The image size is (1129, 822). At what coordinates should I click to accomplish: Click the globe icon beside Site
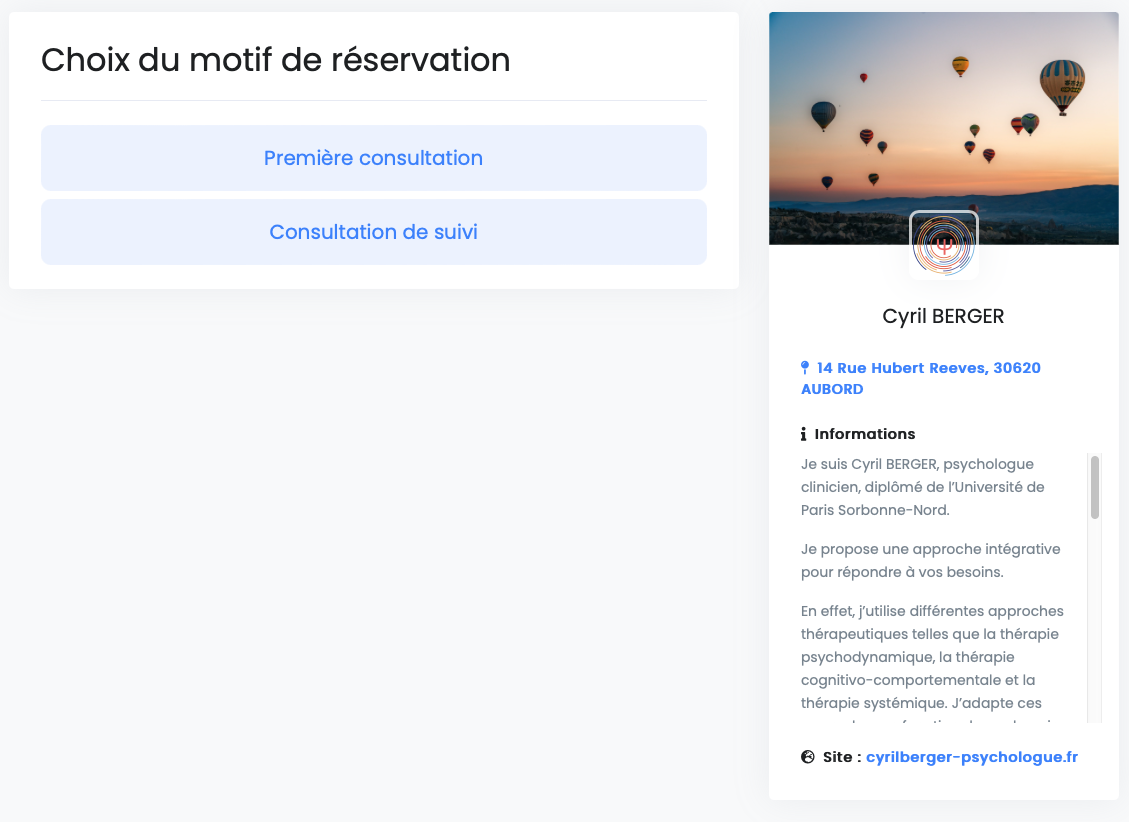click(808, 757)
